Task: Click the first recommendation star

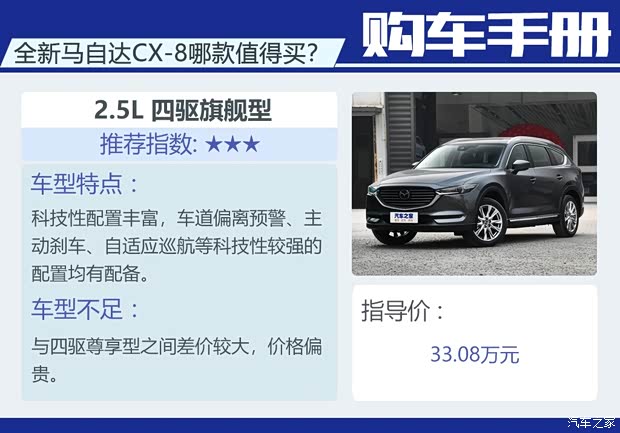Action: tap(214, 144)
